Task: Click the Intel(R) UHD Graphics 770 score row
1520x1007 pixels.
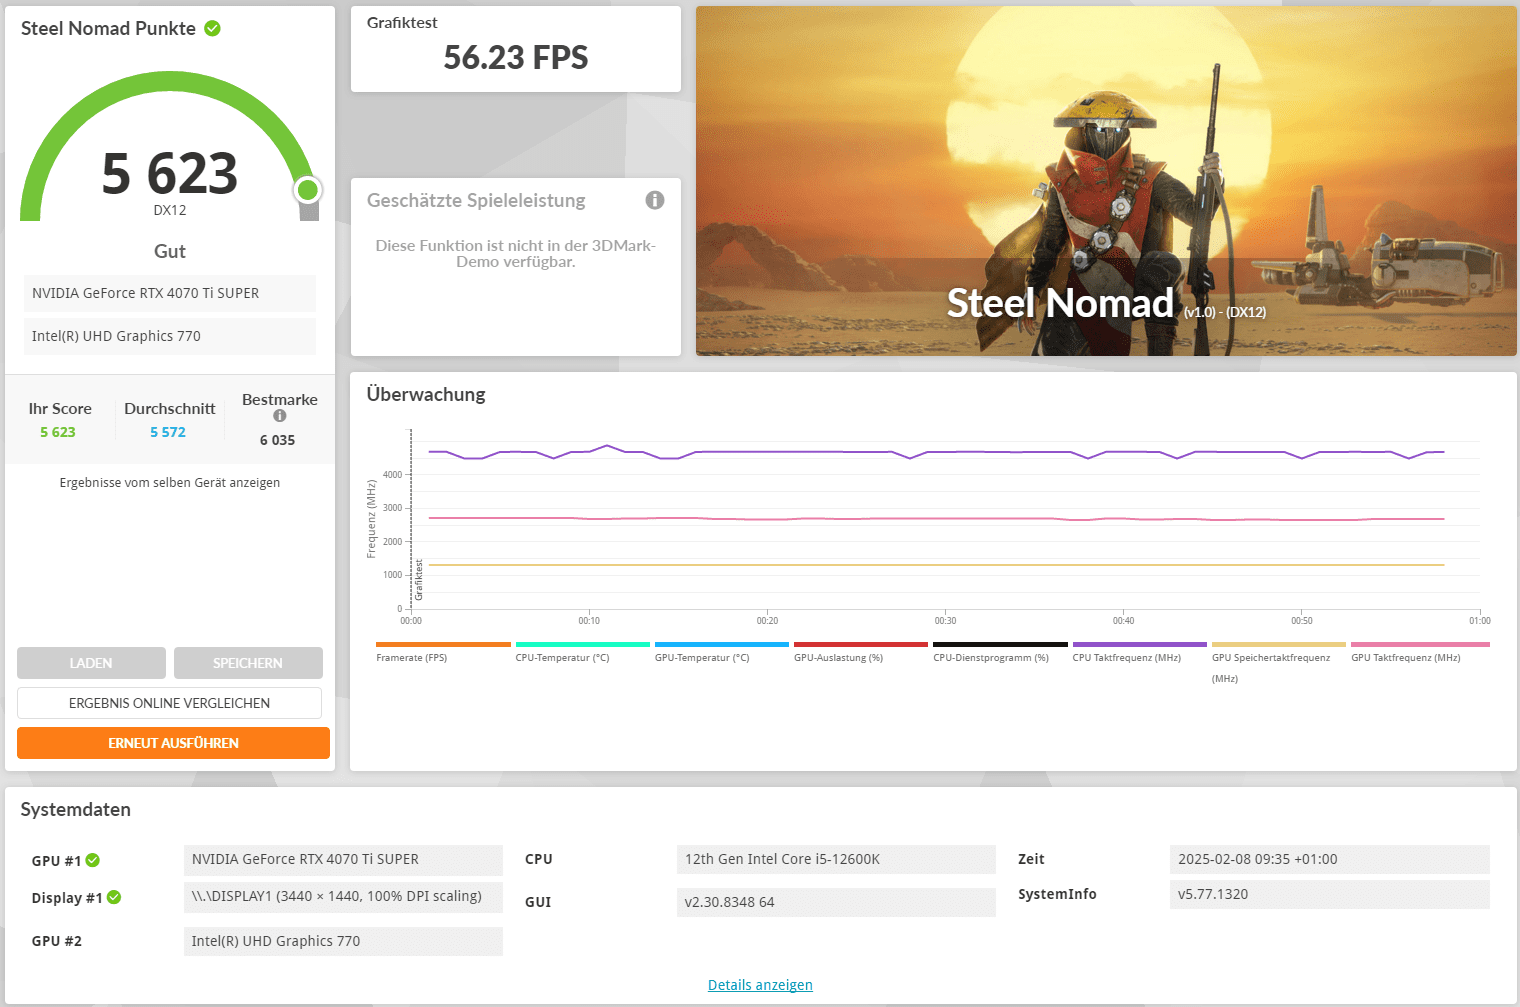Action: (x=170, y=336)
